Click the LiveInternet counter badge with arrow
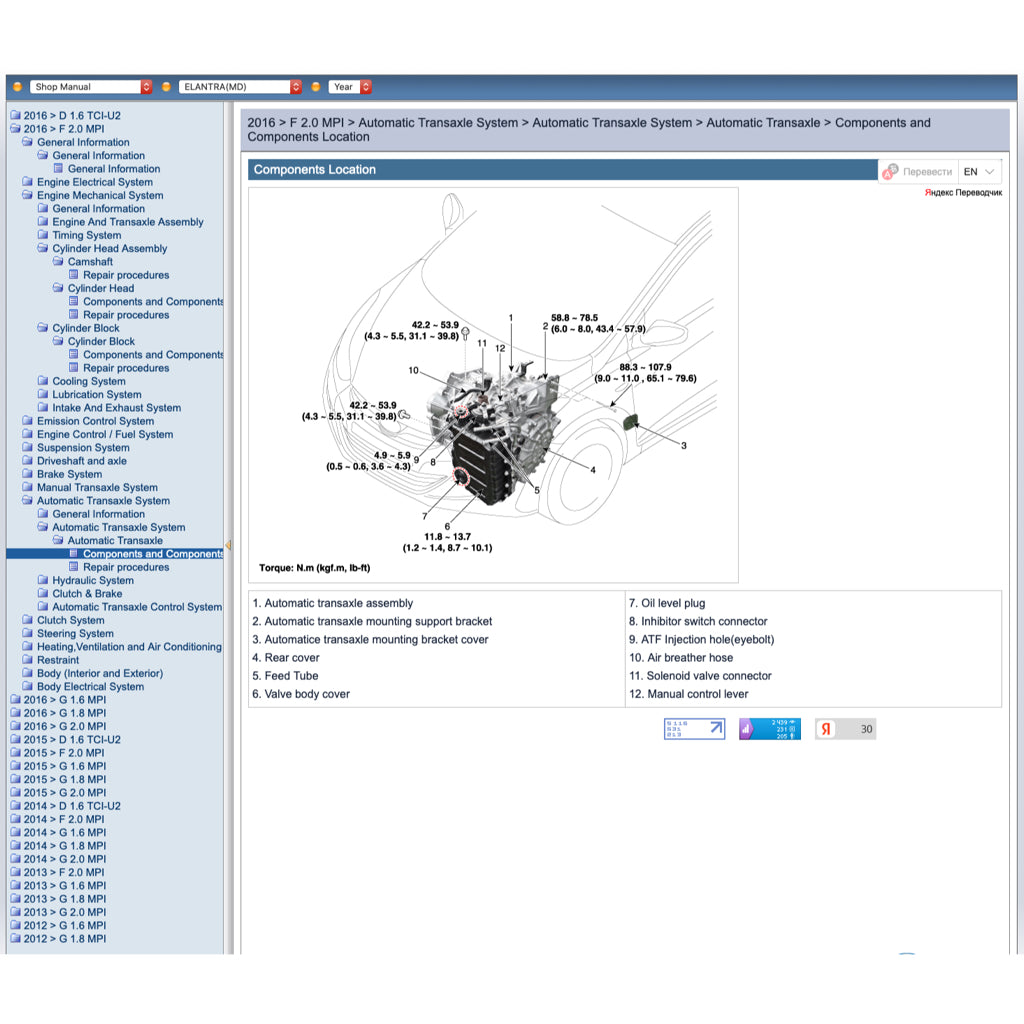This screenshot has height=1024, width=1024. 694,729
